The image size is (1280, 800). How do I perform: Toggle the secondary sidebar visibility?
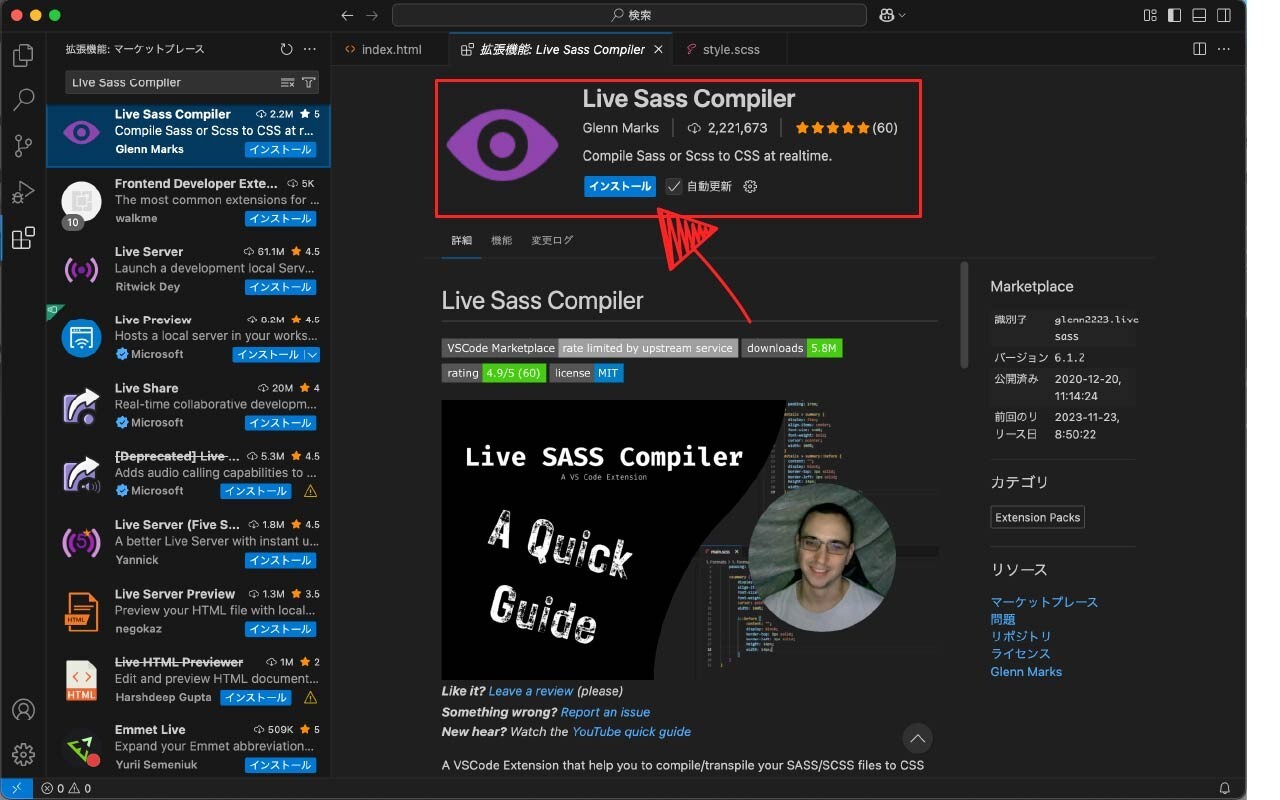tap(1223, 15)
